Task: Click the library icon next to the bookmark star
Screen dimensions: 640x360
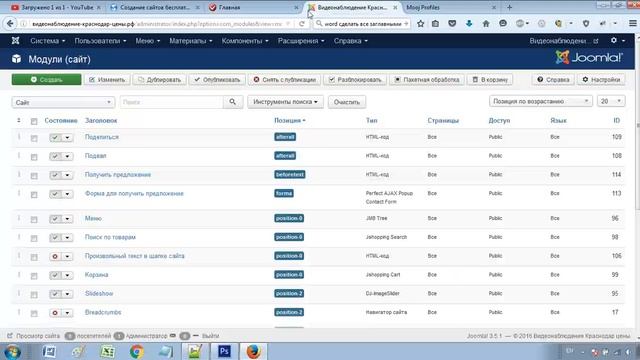Action: tap(436, 24)
